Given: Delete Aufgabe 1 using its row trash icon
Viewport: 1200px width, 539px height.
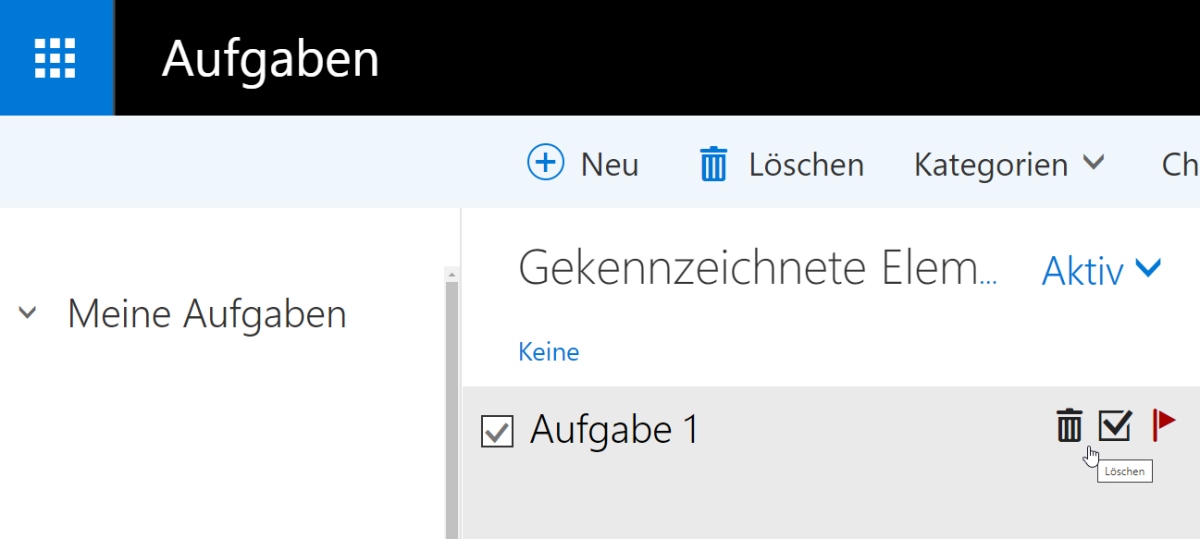Looking at the screenshot, I should point(1069,426).
